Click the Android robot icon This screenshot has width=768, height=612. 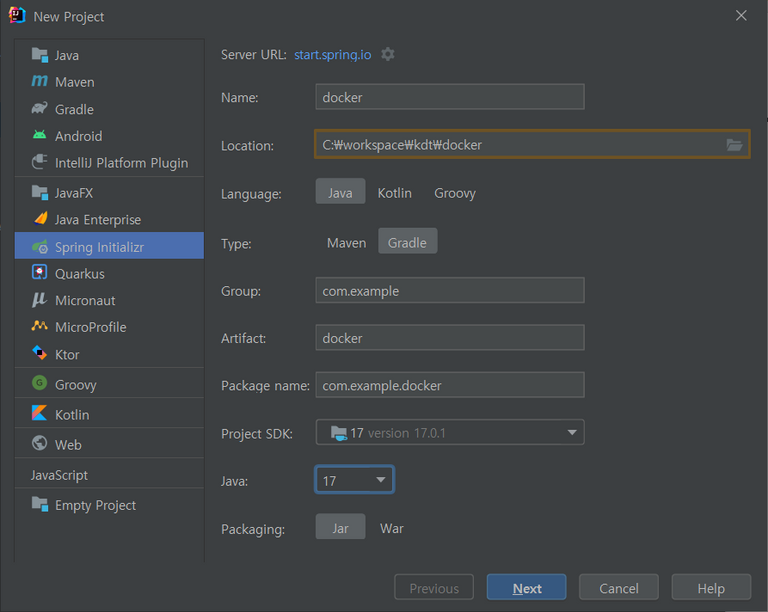40,135
